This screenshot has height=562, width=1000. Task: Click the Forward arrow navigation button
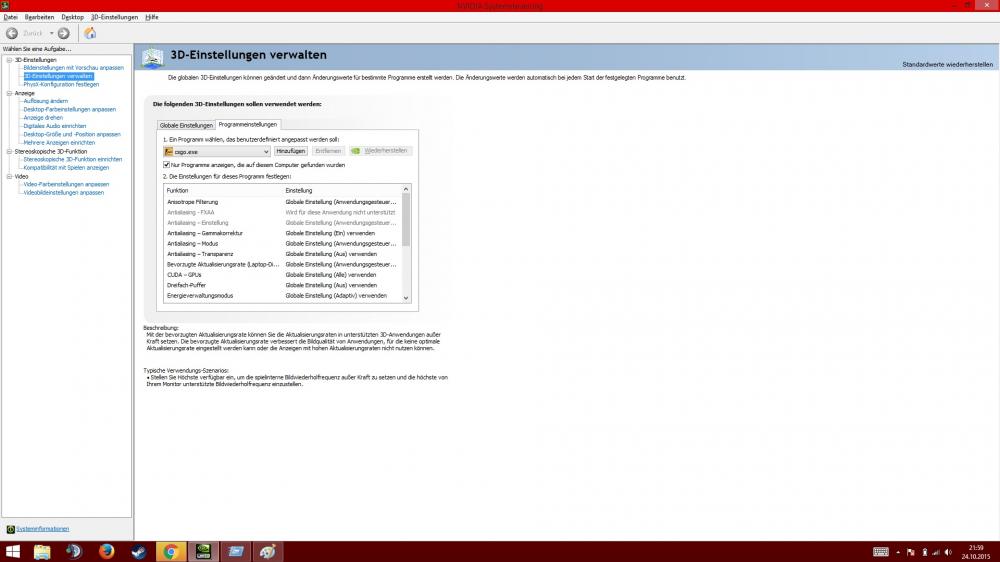[x=64, y=33]
